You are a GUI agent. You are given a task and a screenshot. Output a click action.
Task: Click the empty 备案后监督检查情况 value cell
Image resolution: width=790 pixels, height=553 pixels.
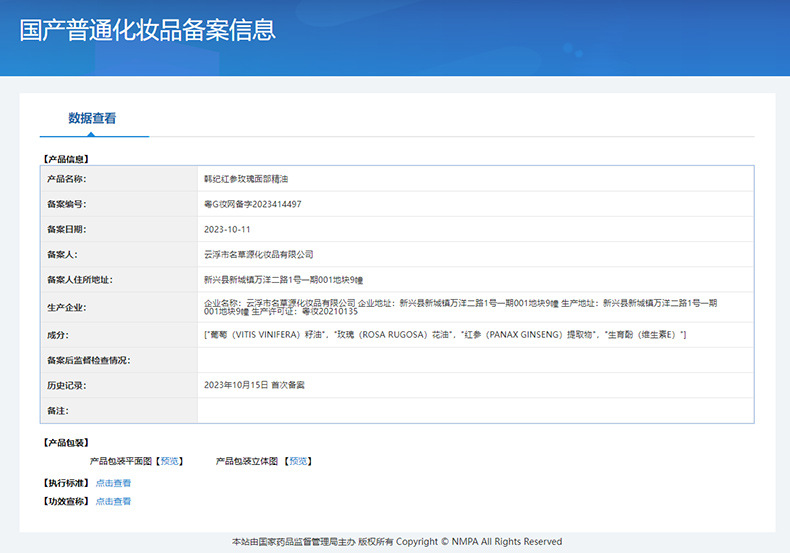[x=476, y=360]
